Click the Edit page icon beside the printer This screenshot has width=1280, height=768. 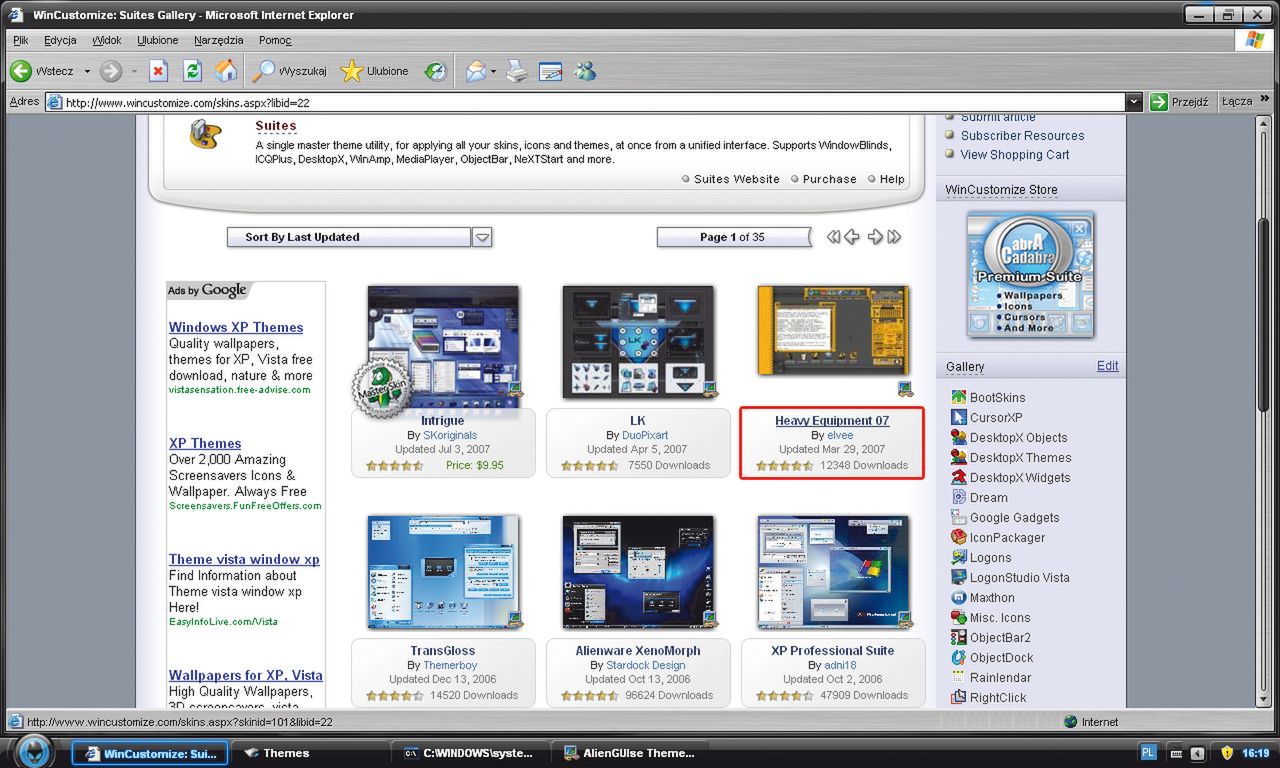550,71
